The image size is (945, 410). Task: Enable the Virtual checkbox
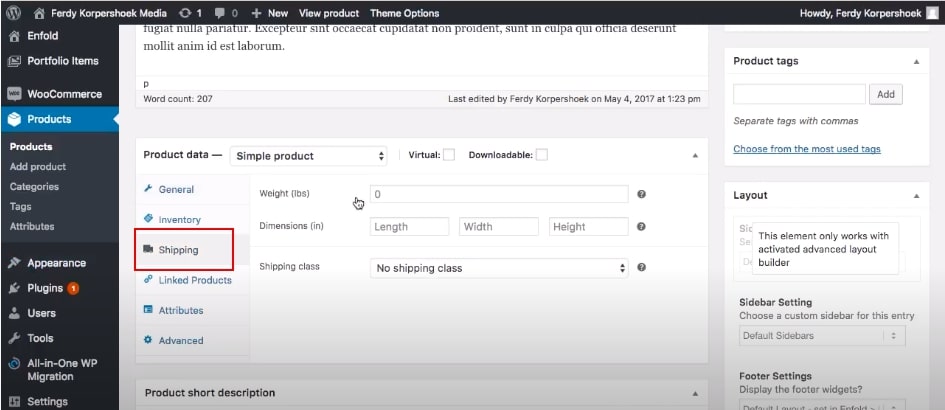coord(449,155)
